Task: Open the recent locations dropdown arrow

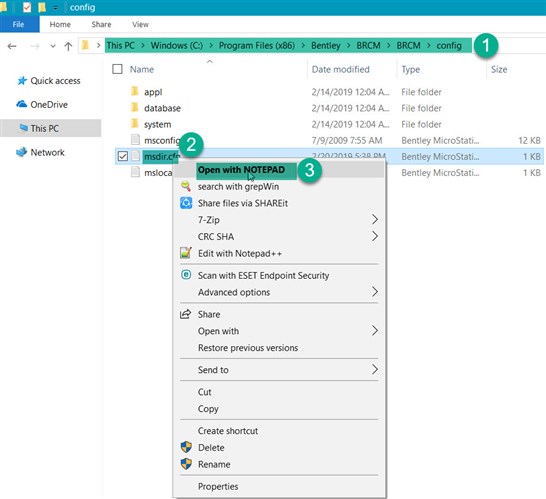Action: (53, 46)
